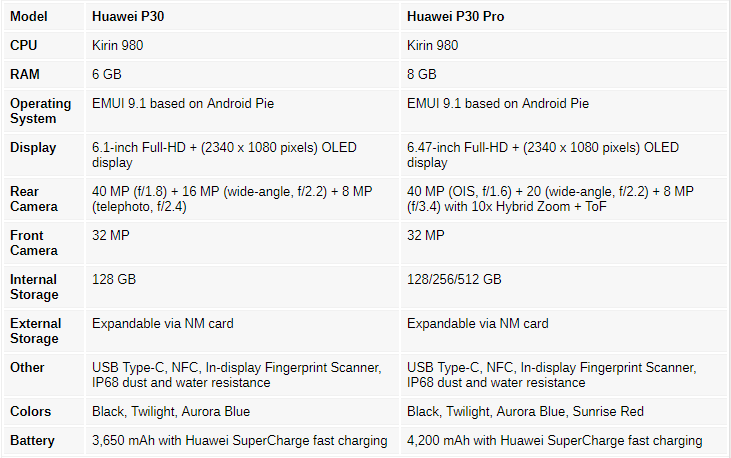Click the External Storage row label

[35, 330]
